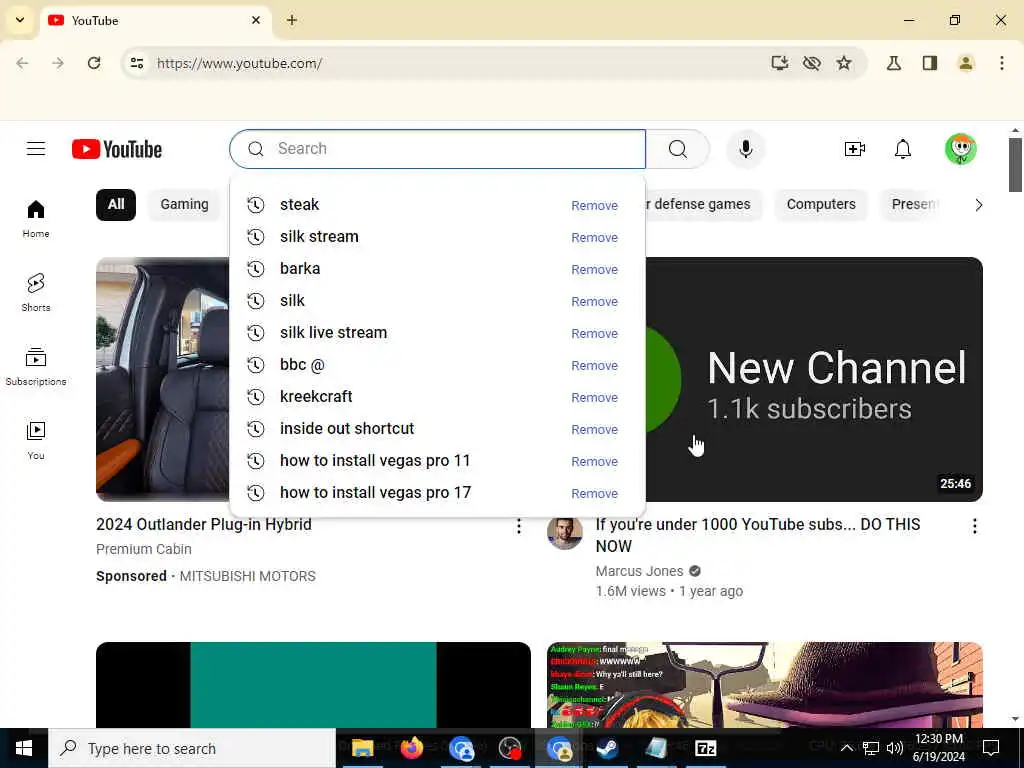Open the account avatar menu
The image size is (1024, 768).
[x=961, y=149]
